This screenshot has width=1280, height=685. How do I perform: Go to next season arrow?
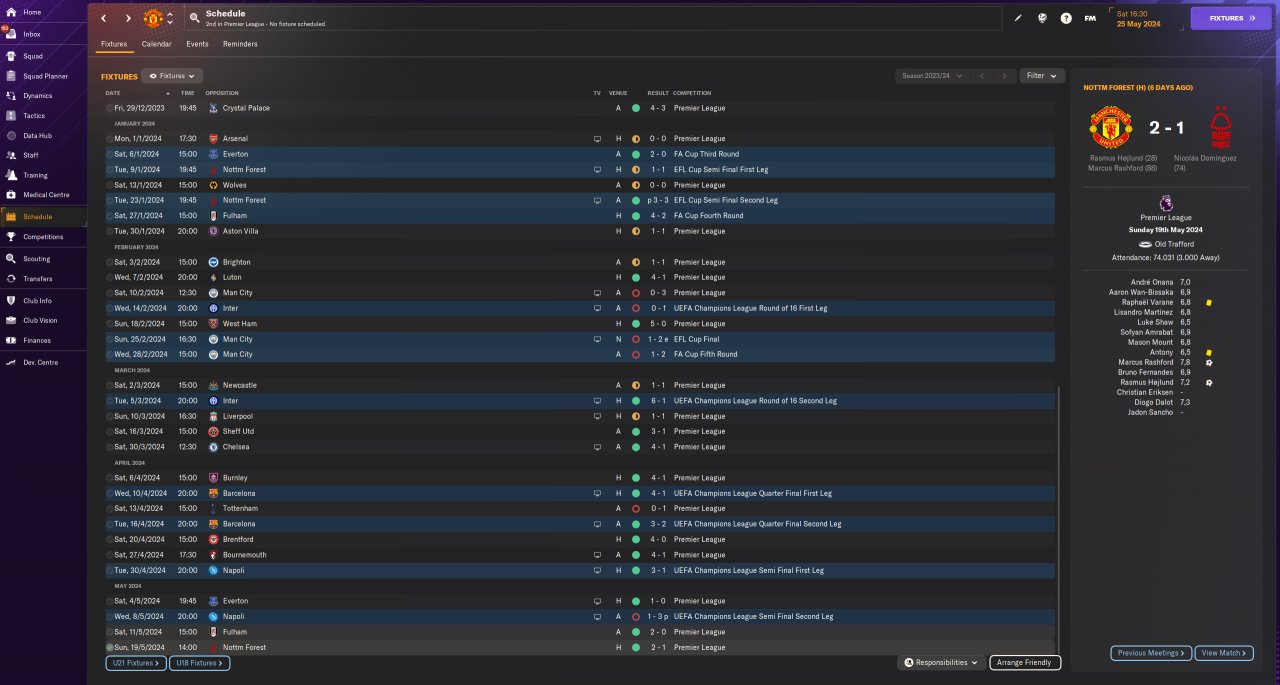tap(1005, 75)
